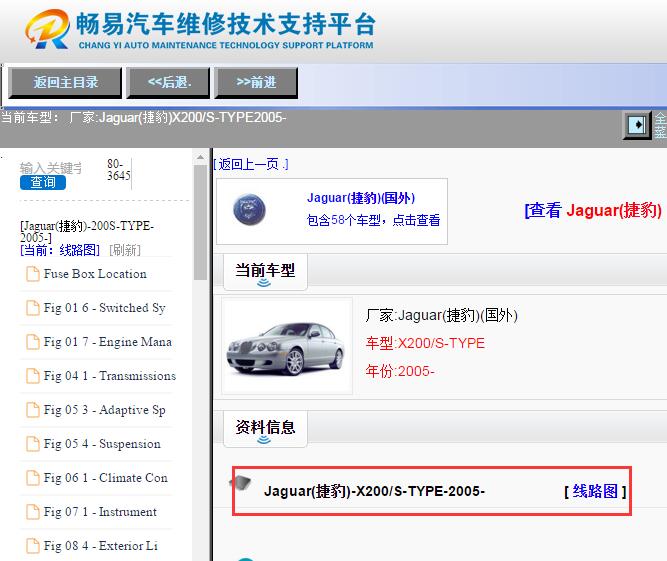Click the silver Jaguar S-TYPE car thumbnail

coord(286,348)
